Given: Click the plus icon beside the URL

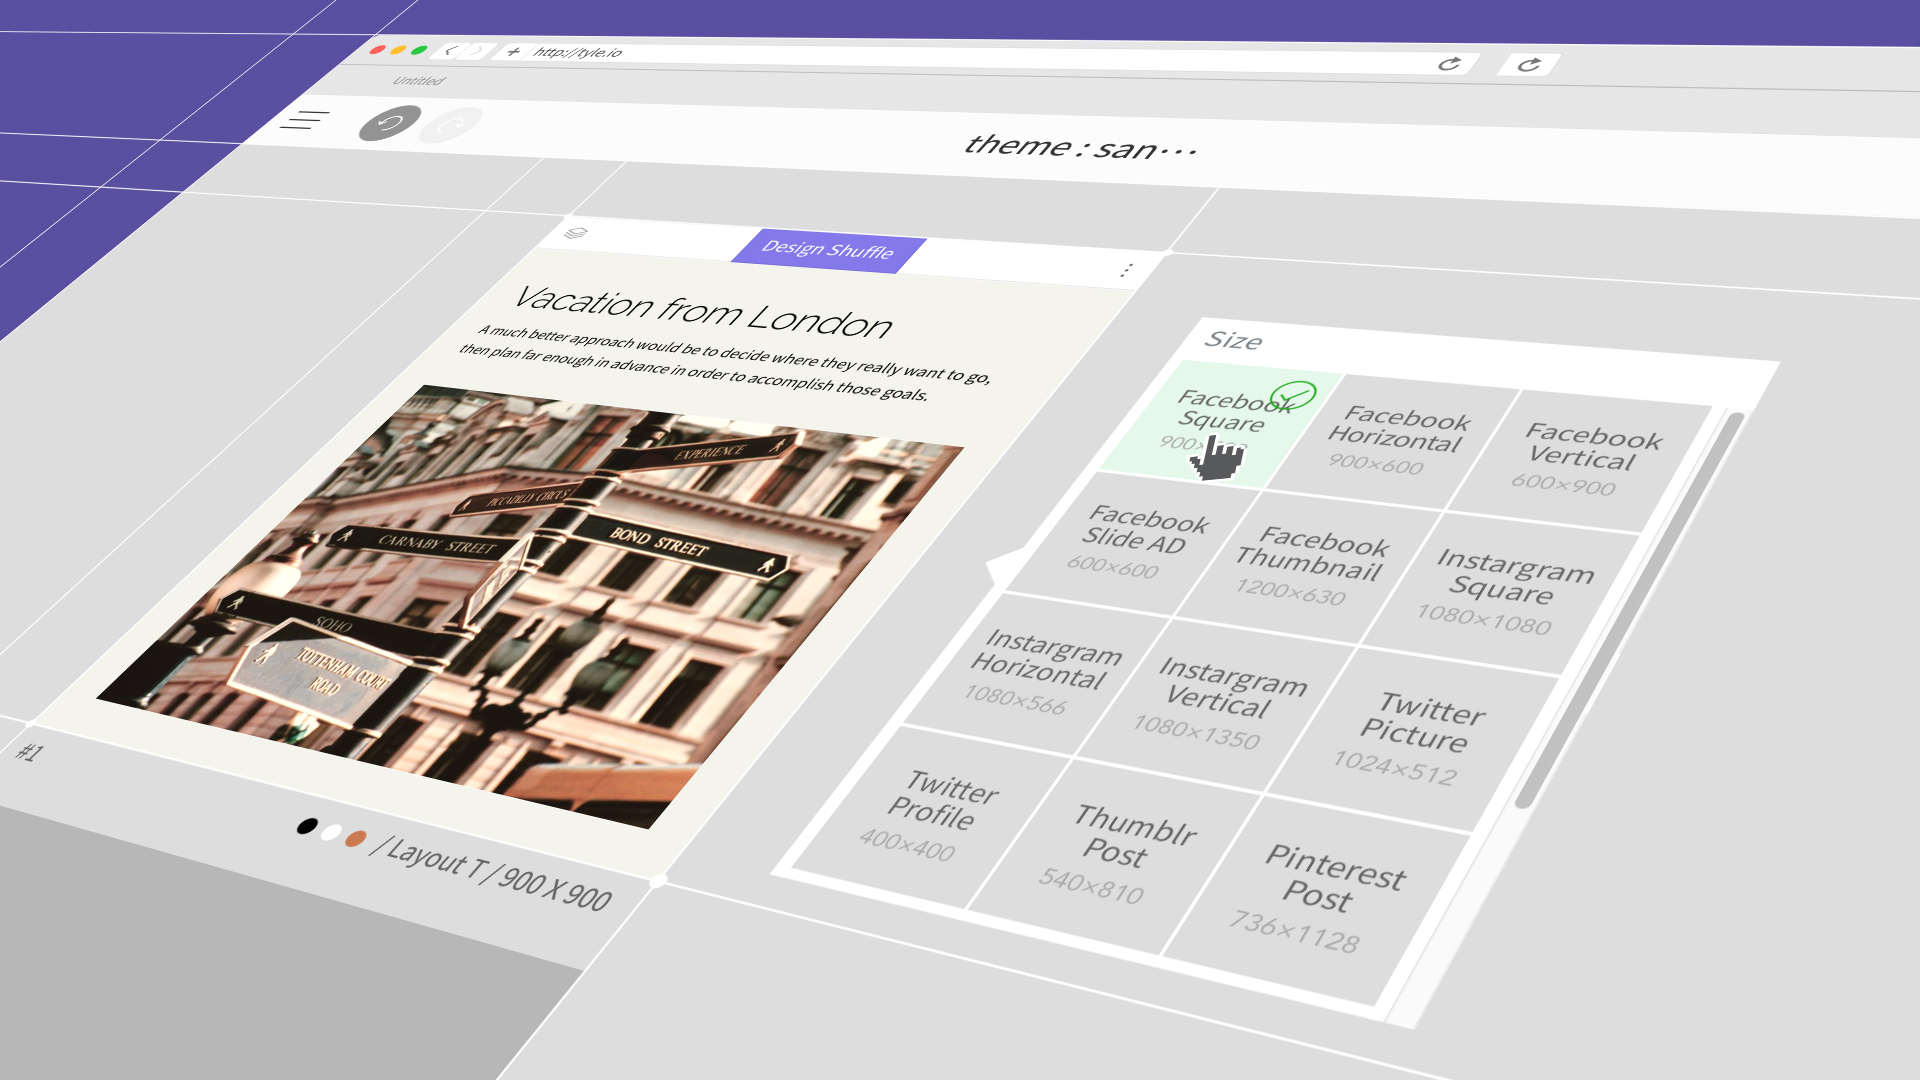Looking at the screenshot, I should point(513,51).
